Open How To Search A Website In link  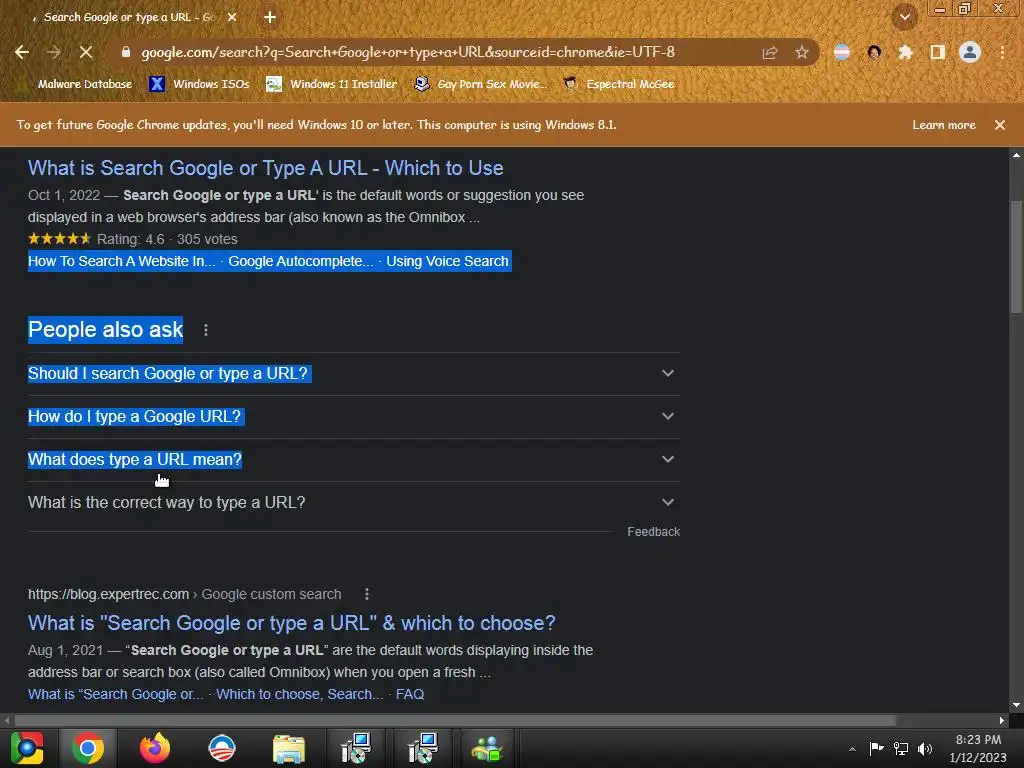click(121, 261)
